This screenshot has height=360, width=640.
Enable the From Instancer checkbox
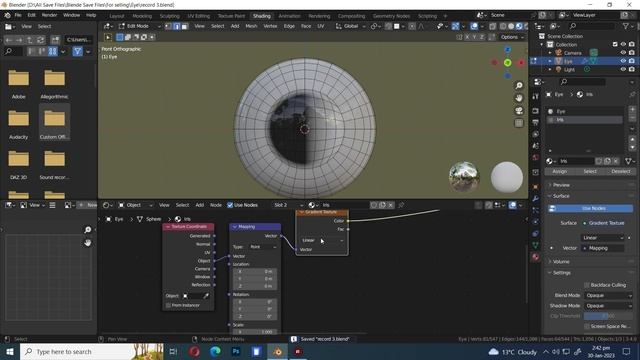pyautogui.click(x=168, y=305)
